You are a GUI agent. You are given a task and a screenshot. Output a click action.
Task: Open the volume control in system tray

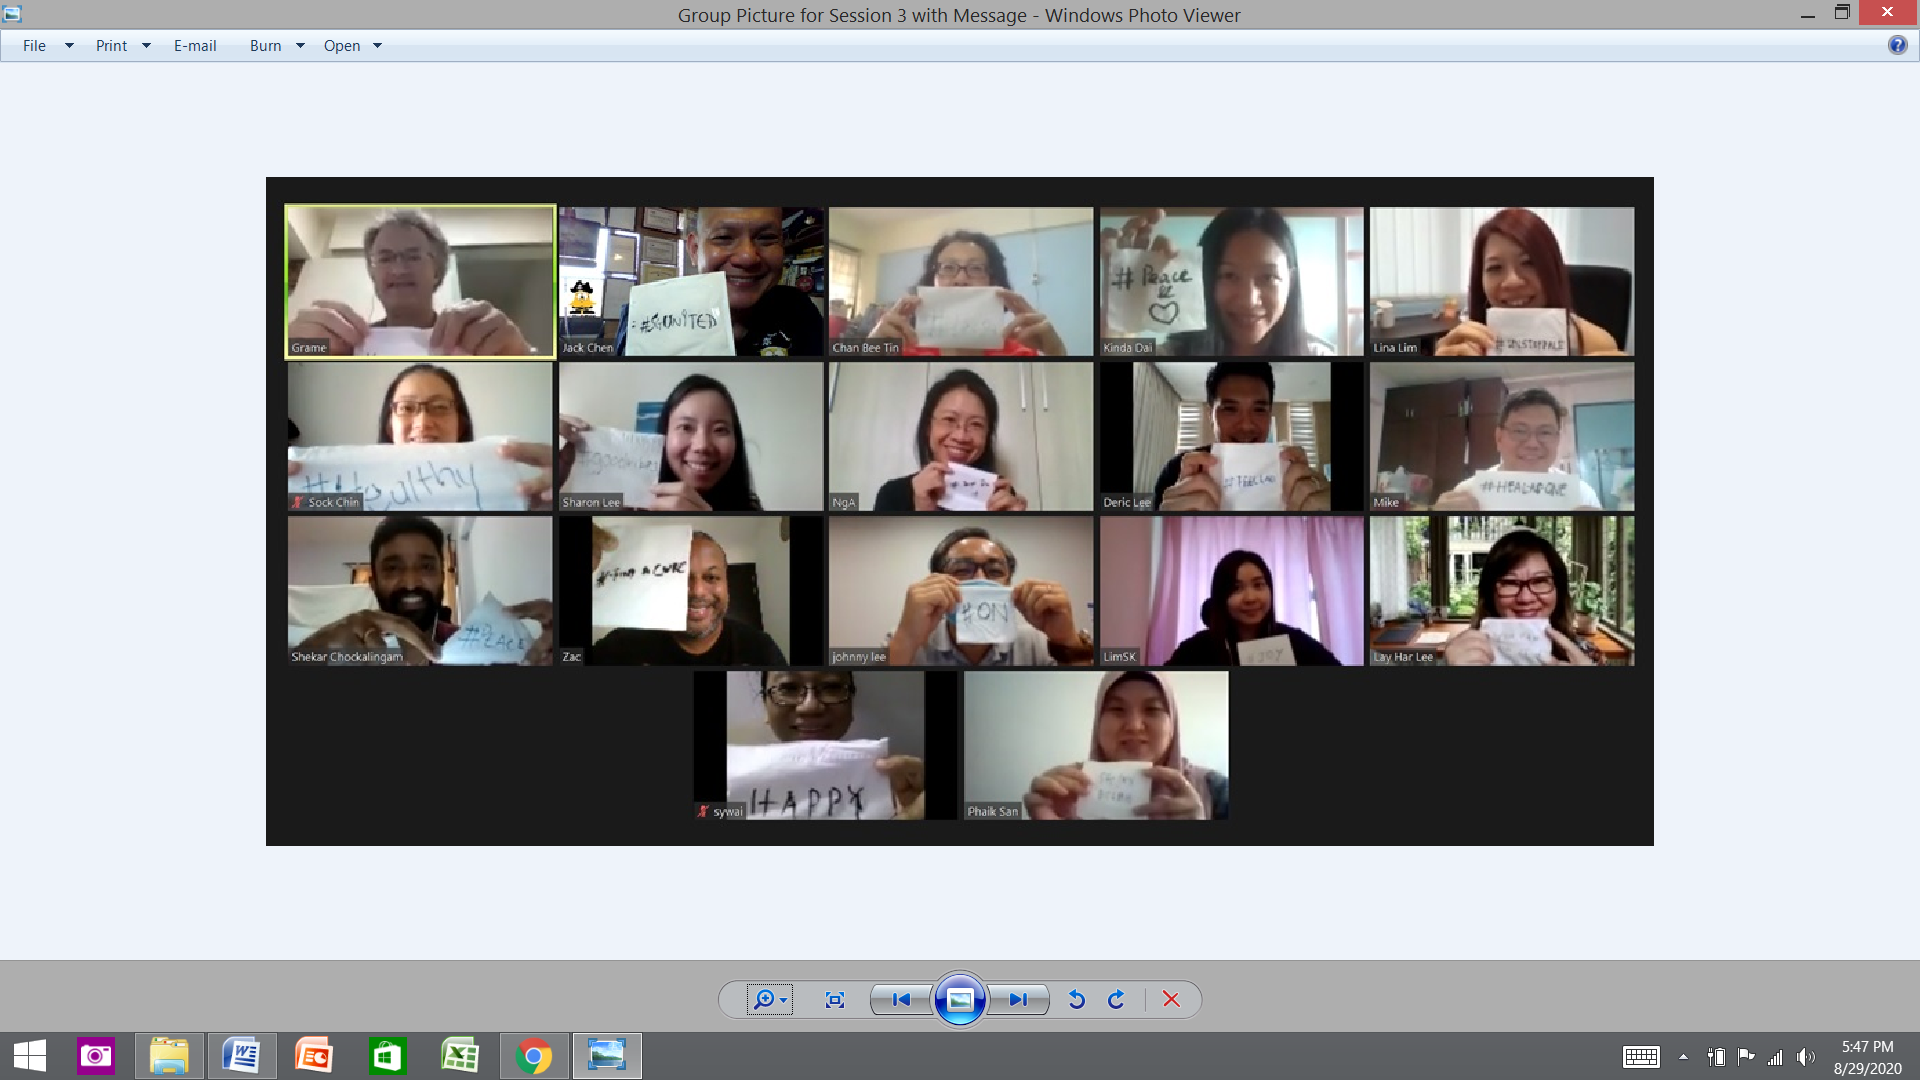pos(1806,1055)
